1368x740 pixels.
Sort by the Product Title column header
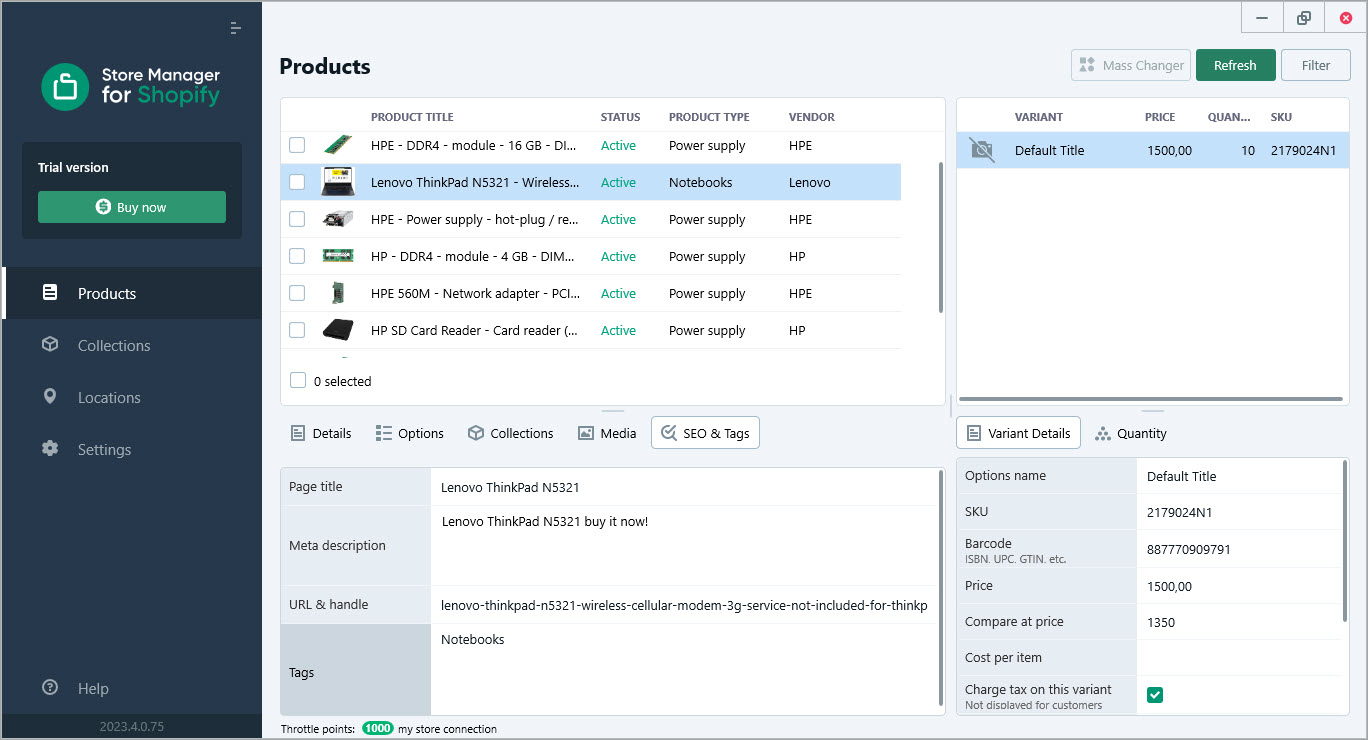[x=411, y=117]
